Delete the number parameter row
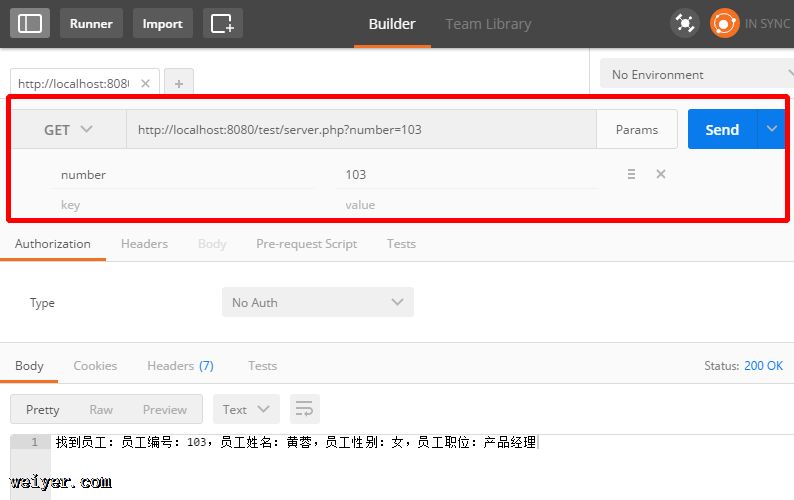The image size is (794, 500). pos(660,174)
